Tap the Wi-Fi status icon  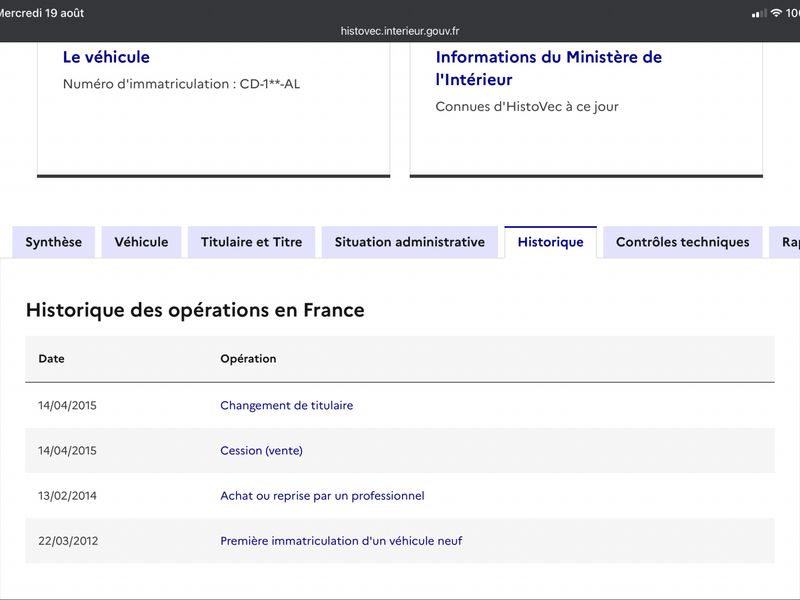(x=776, y=13)
